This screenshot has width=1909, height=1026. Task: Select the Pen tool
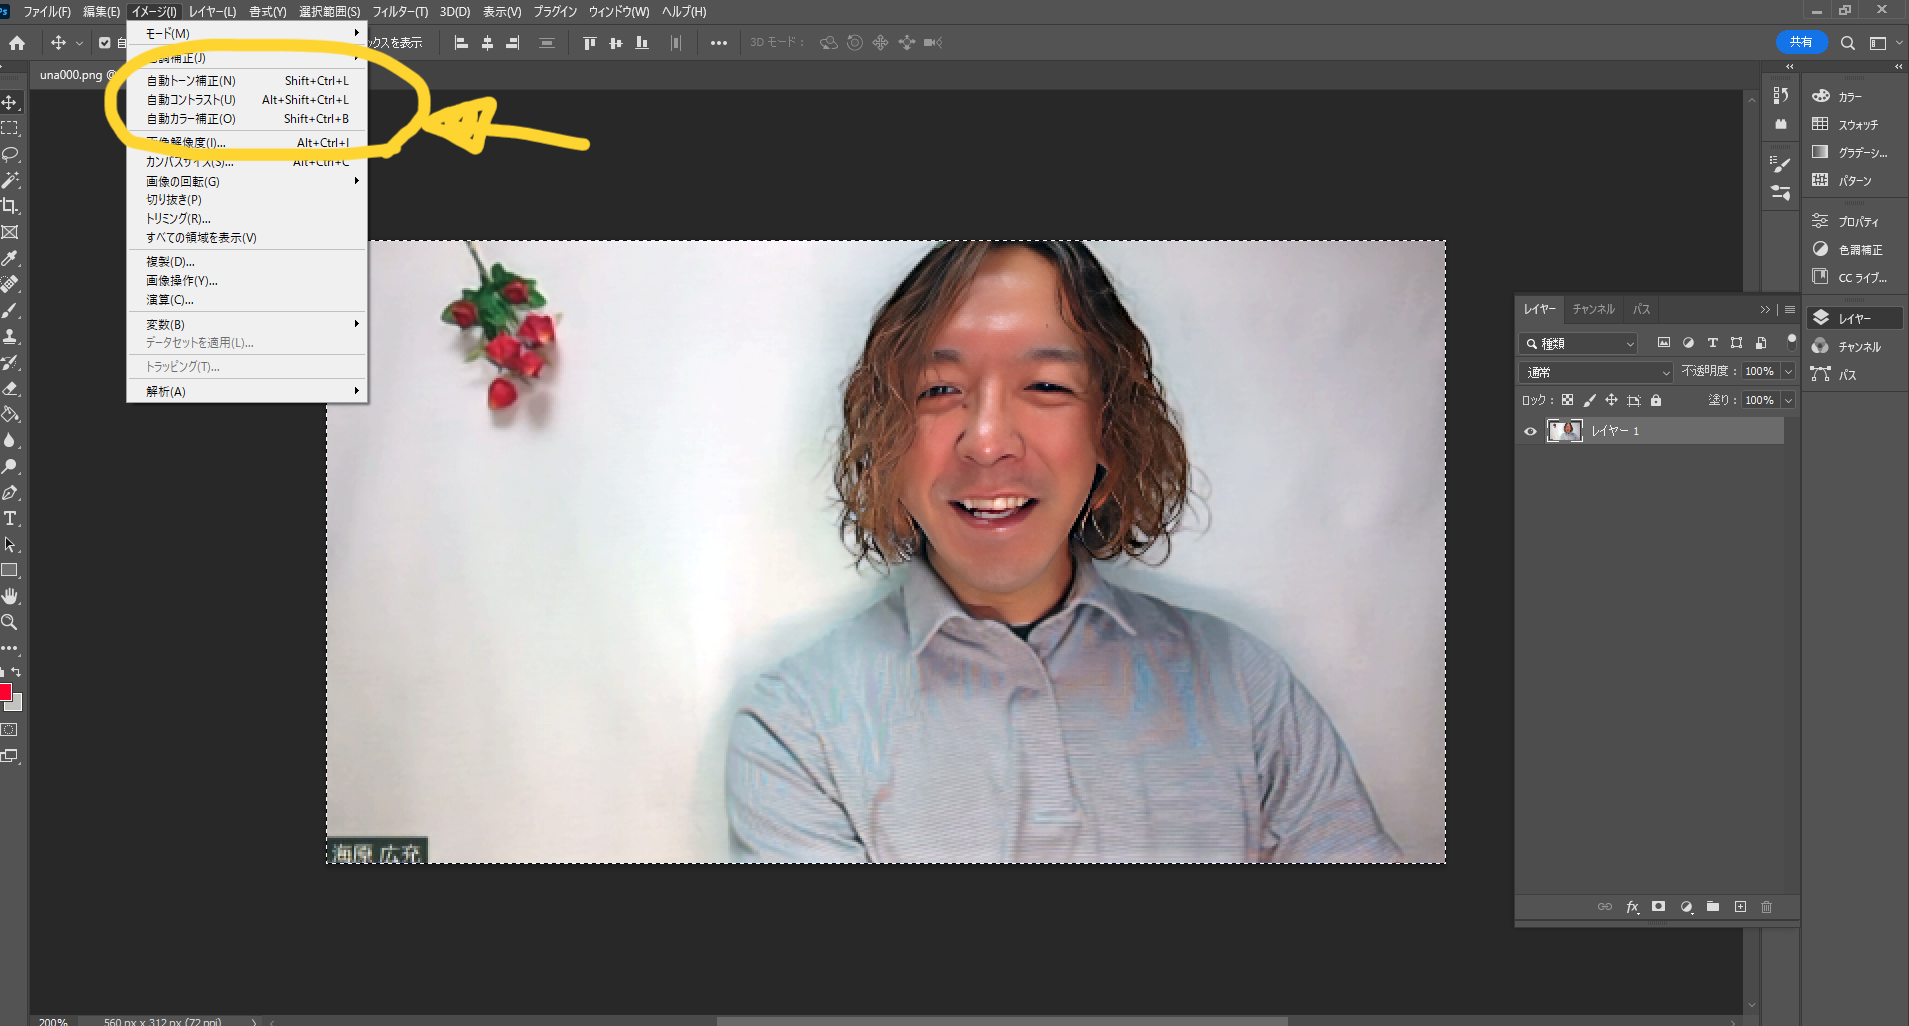[10, 493]
